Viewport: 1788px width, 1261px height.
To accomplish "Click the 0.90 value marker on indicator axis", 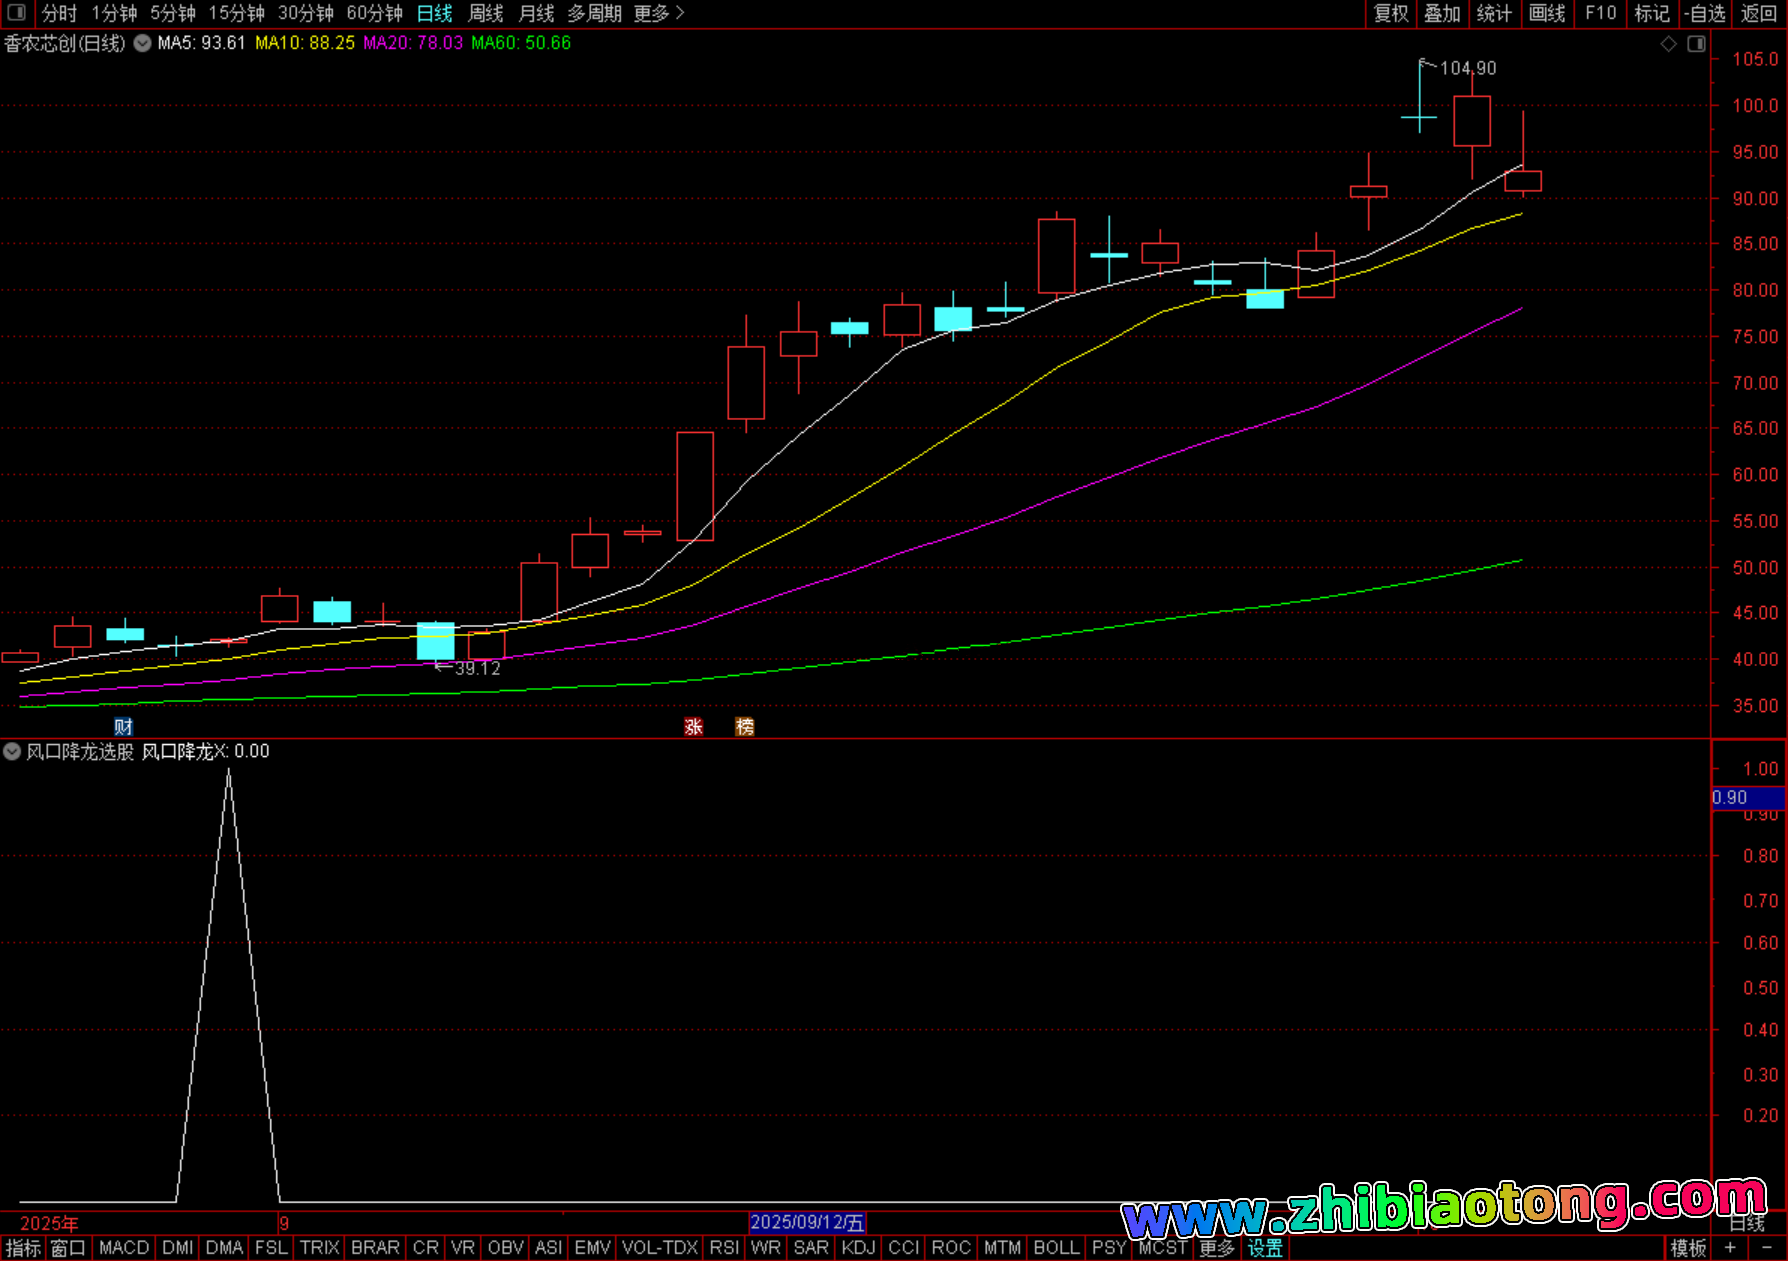I will click(1747, 797).
